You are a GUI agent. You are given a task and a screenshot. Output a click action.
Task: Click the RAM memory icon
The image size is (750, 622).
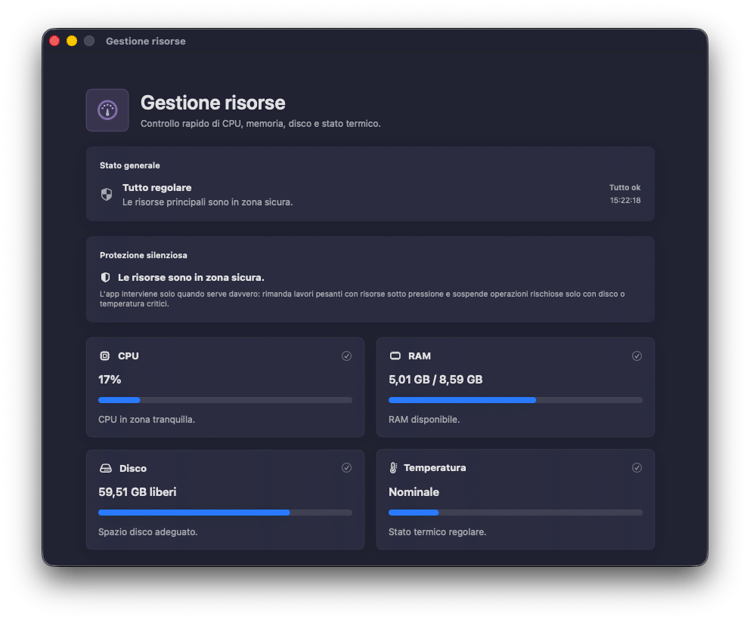[395, 356]
